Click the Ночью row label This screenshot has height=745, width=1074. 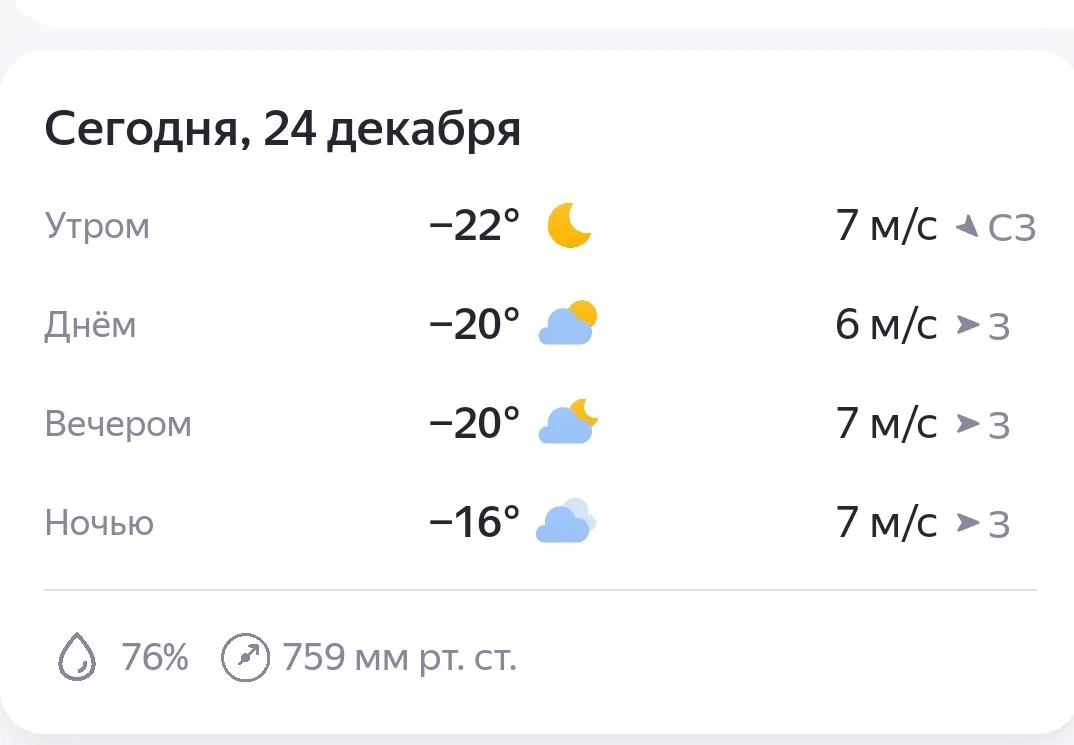click(99, 523)
